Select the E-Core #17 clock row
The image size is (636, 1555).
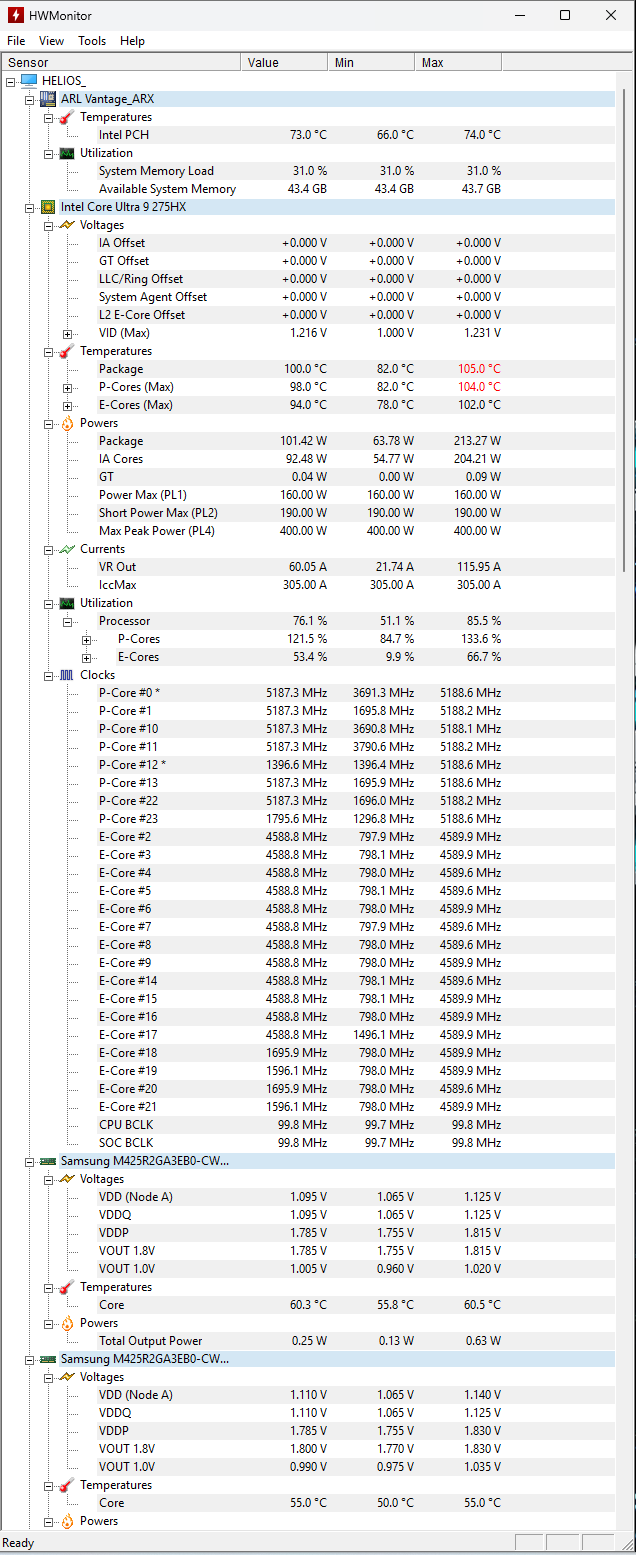click(x=308, y=1035)
